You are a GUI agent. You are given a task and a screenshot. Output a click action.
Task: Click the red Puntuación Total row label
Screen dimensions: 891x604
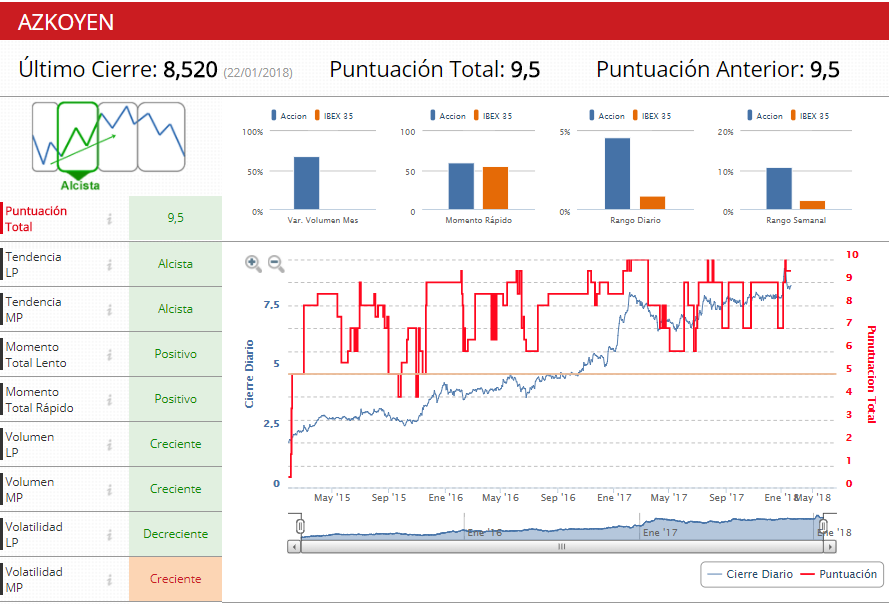pos(36,219)
